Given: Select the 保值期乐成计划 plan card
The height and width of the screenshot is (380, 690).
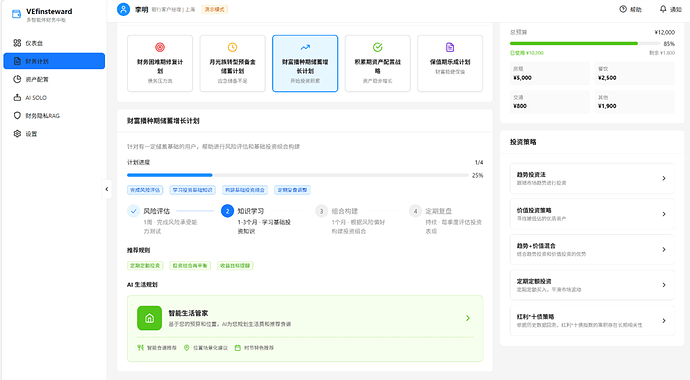Looking at the screenshot, I should point(450,63).
